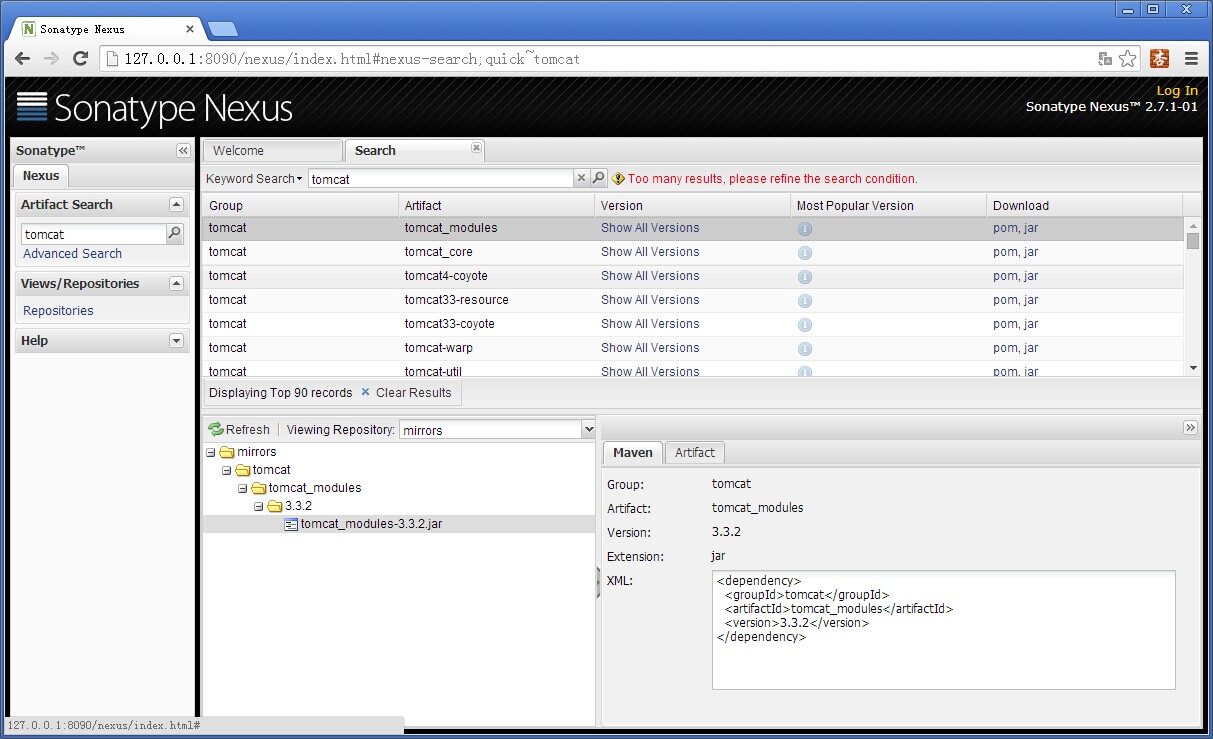
Task: Switch to the Artifact details tab
Action: coord(695,453)
